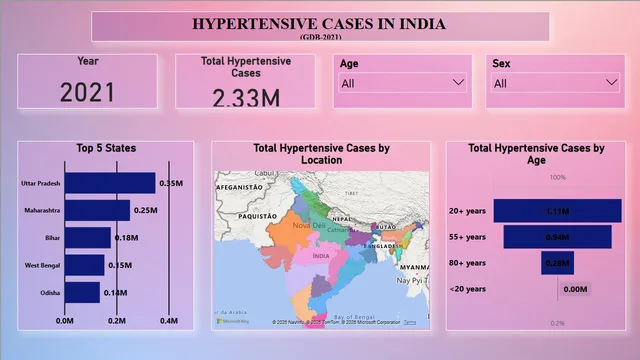The height and width of the screenshot is (360, 640).
Task: Click the 0.2M axis label
Action: [117, 321]
